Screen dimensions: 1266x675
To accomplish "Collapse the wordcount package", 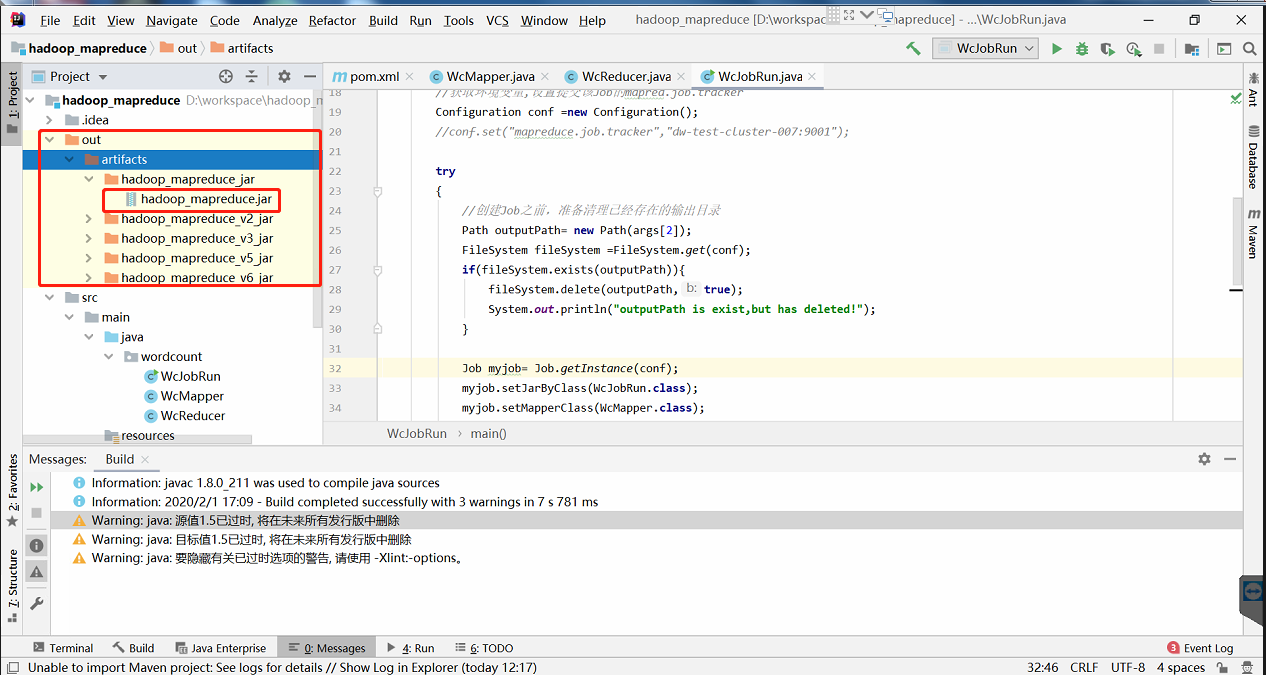I will click(x=109, y=357).
